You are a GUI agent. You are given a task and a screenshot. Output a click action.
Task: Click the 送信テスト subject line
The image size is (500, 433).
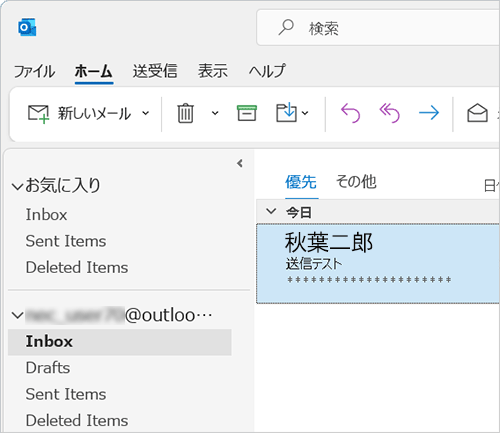tap(314, 264)
